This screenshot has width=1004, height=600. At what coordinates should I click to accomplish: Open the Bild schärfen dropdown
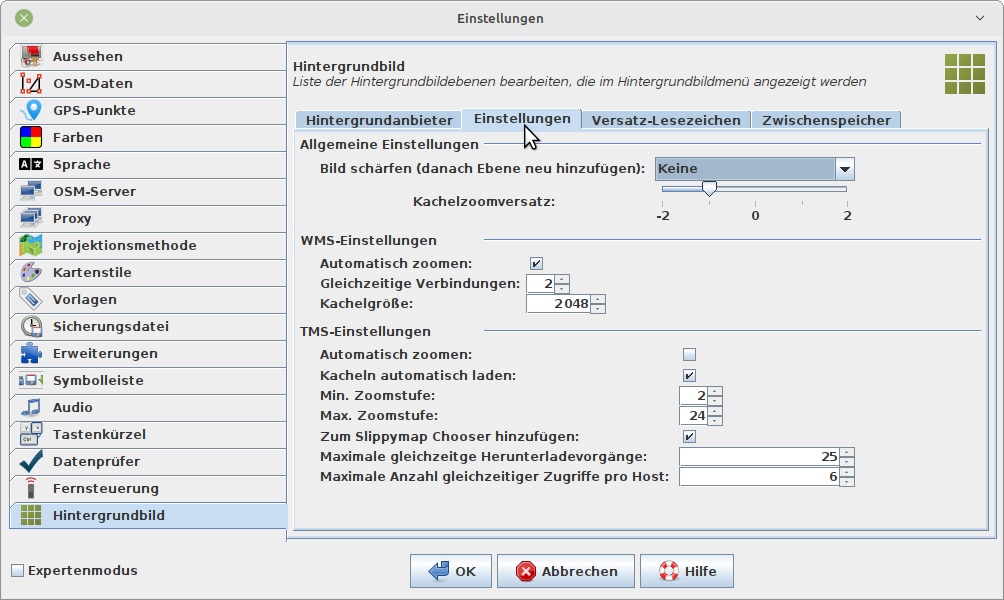click(844, 169)
